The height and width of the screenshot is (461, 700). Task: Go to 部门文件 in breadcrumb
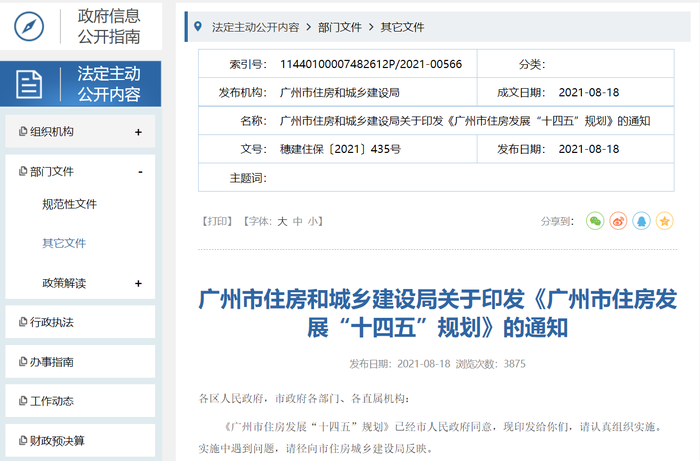(340, 27)
